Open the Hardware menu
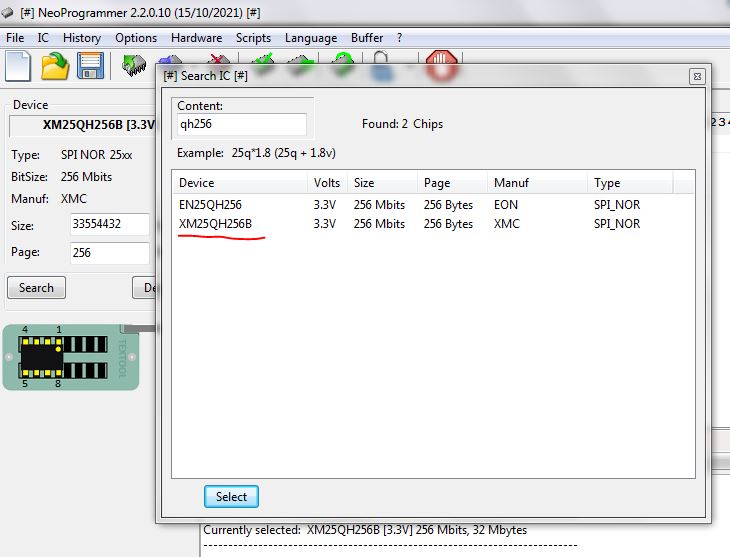The height and width of the screenshot is (557, 730). point(196,38)
